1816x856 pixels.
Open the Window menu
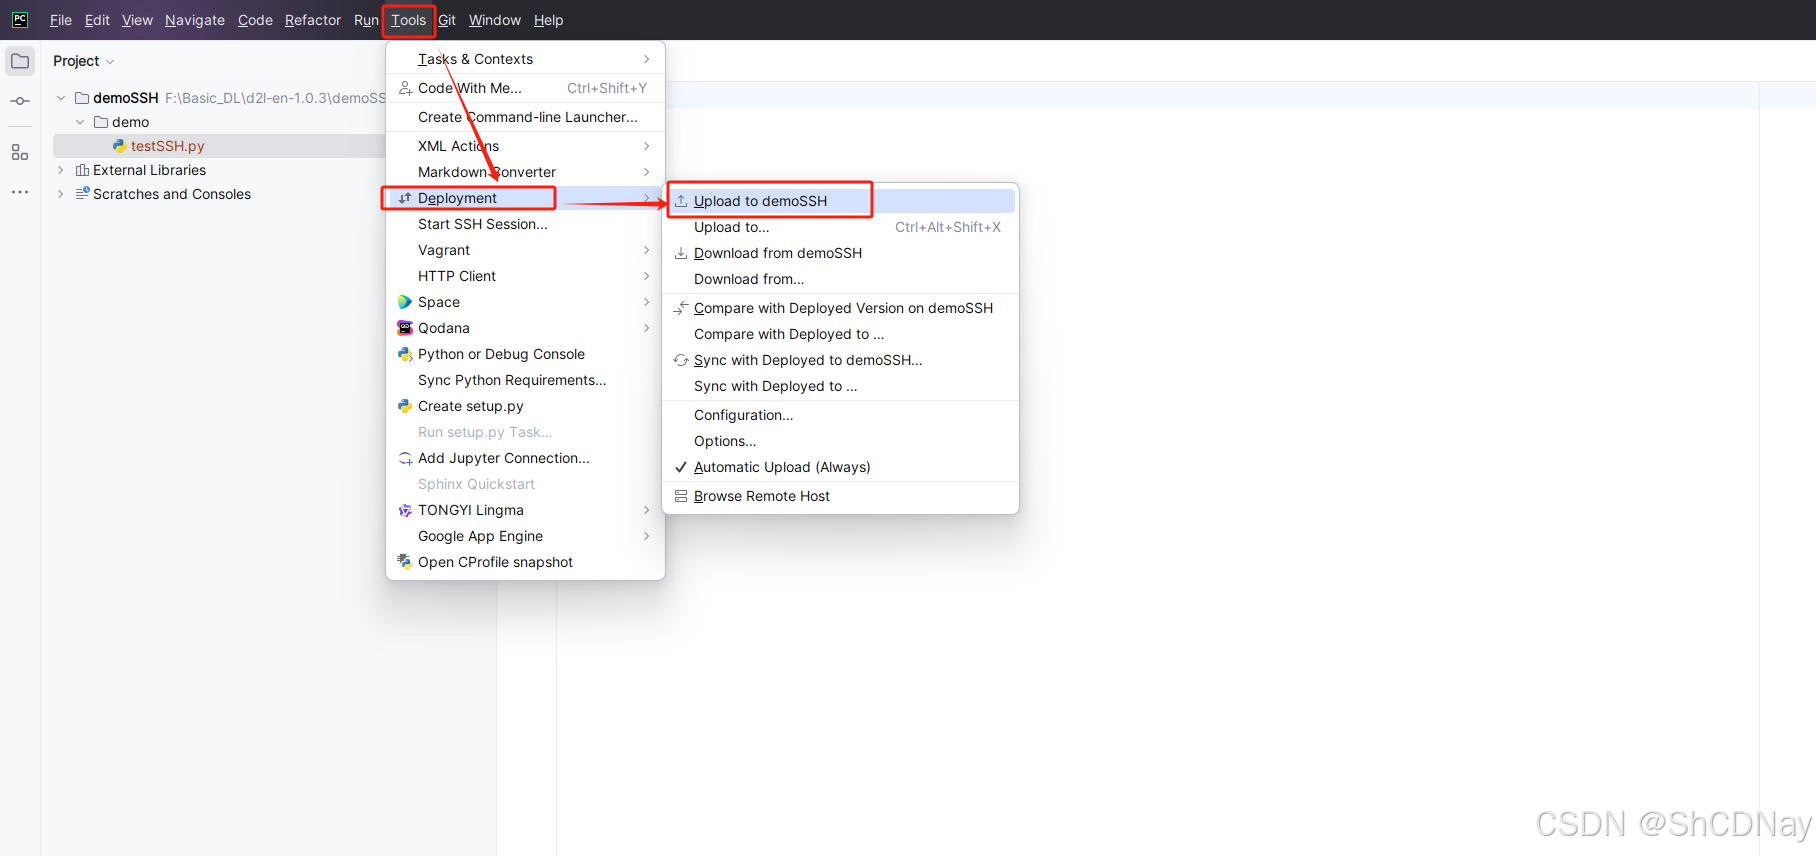tap(495, 20)
